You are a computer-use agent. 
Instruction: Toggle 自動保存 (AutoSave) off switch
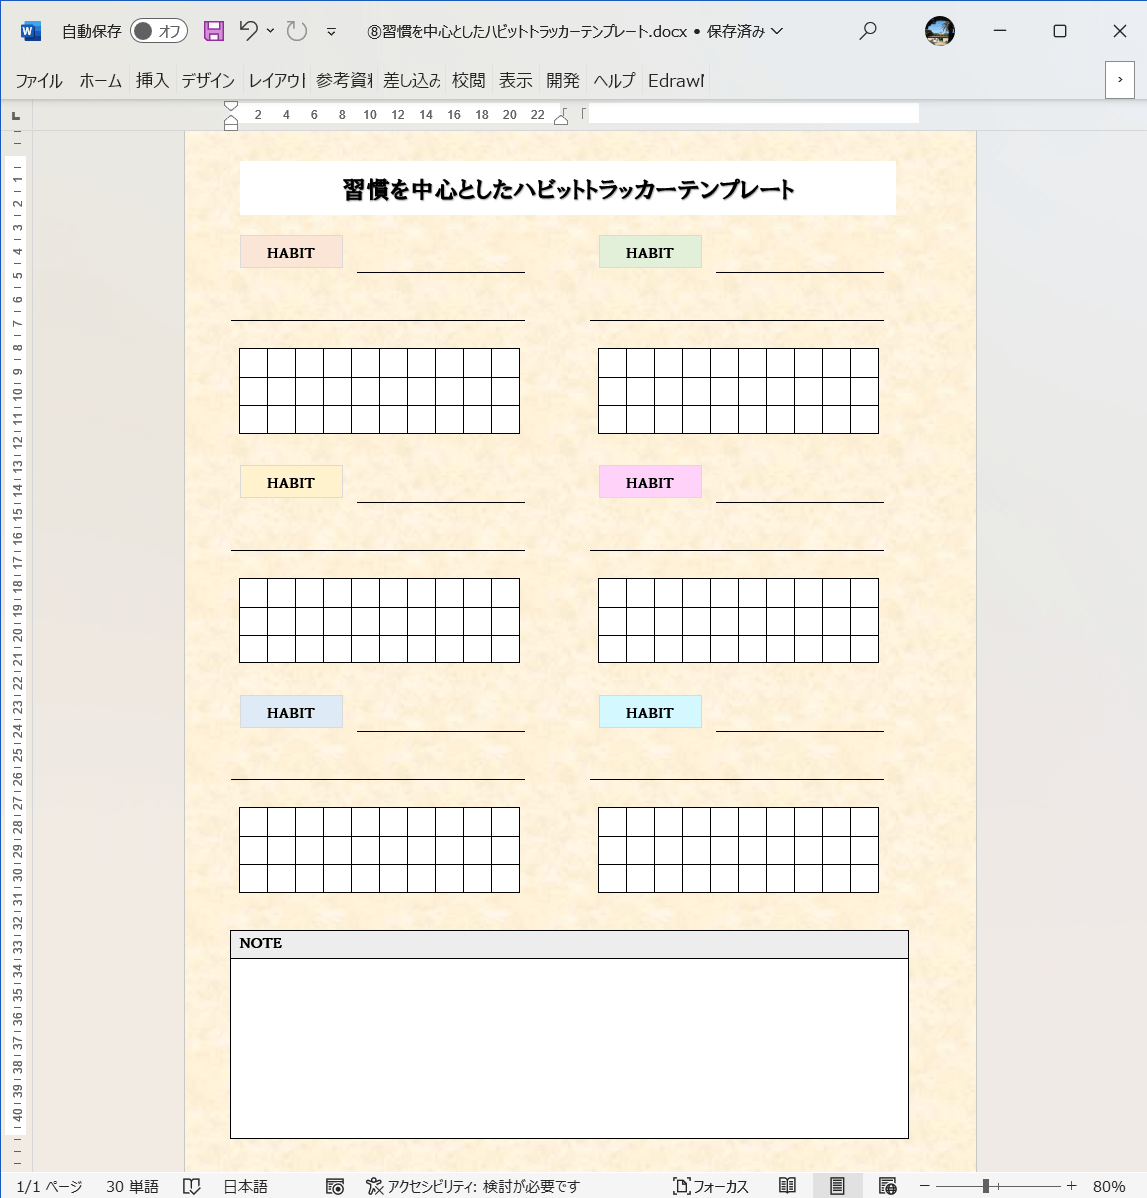tap(158, 31)
